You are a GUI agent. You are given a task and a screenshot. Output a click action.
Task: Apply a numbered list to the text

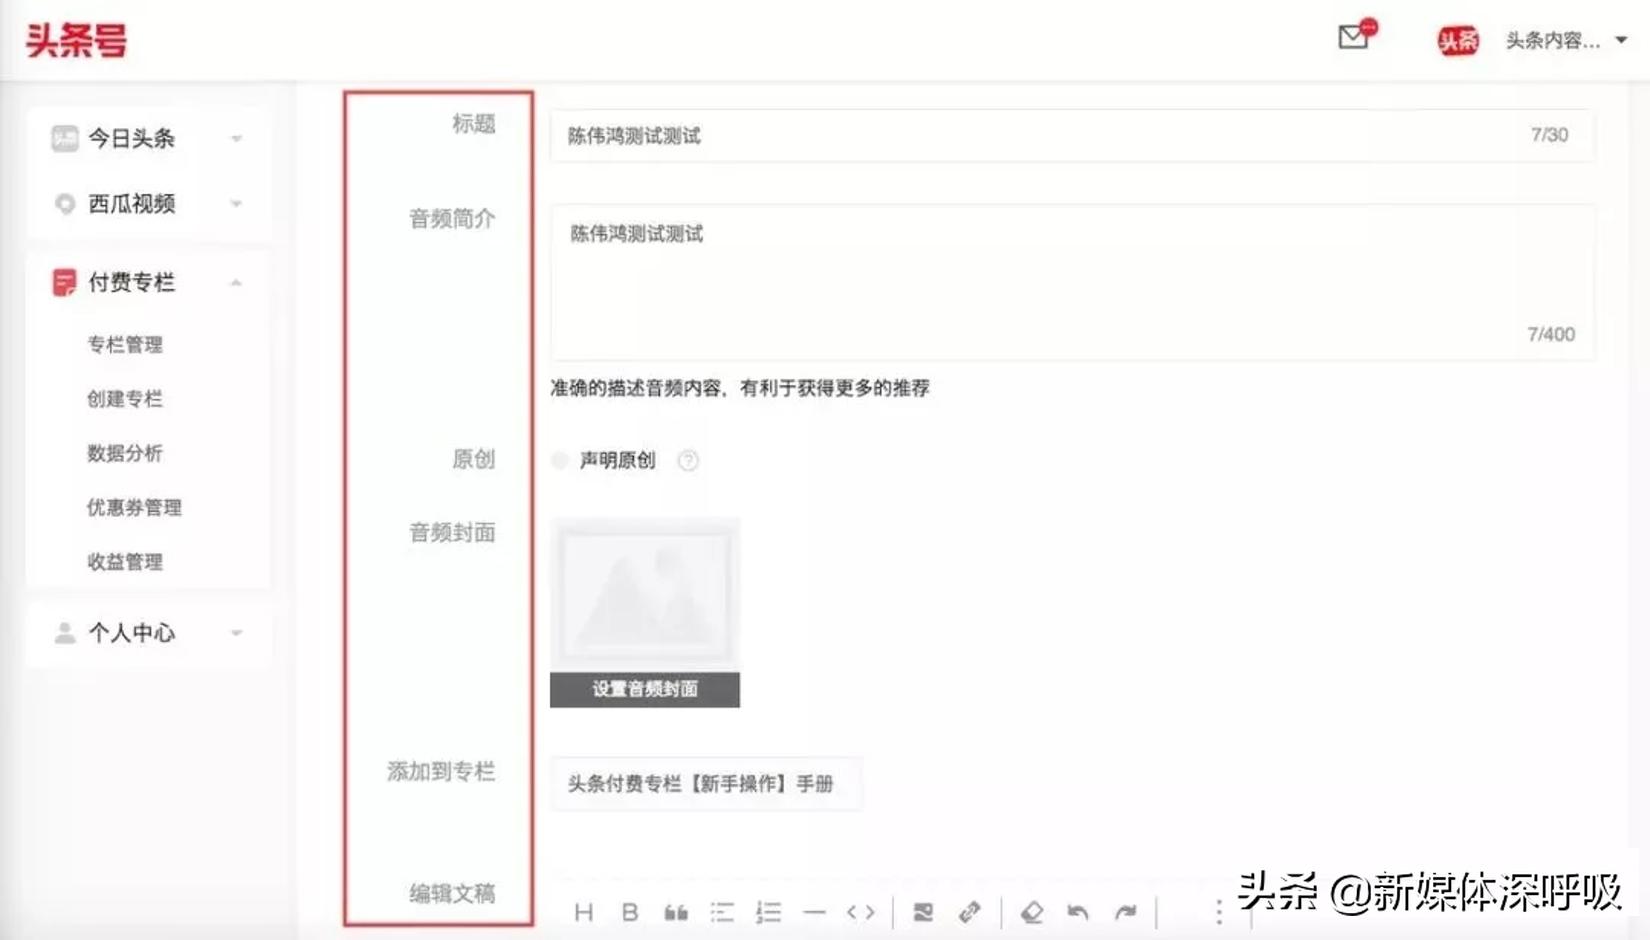(x=768, y=912)
